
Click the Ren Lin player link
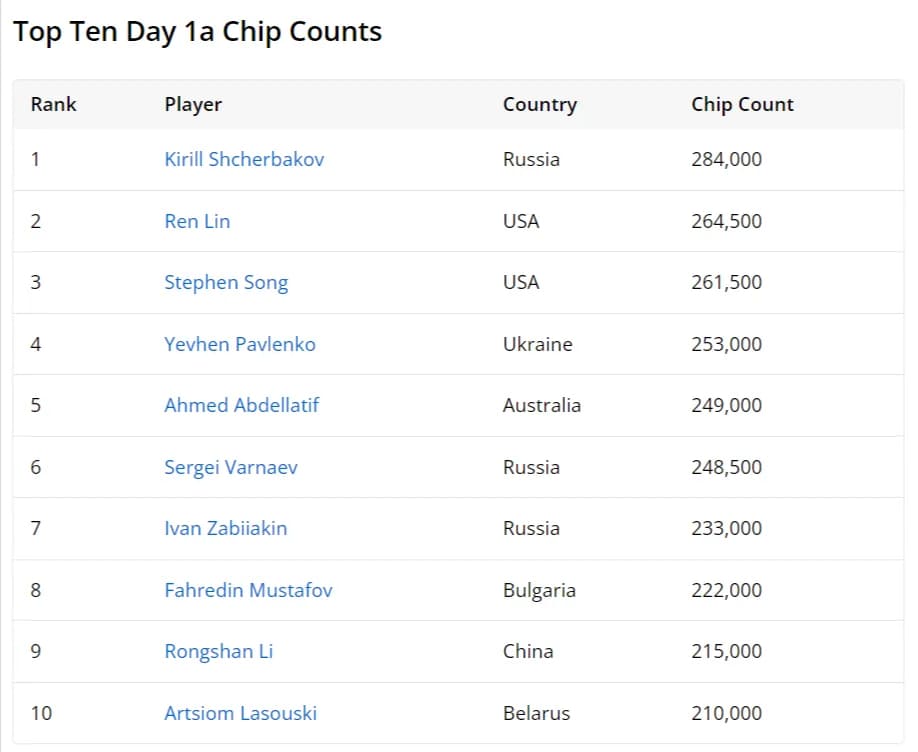[x=197, y=221]
